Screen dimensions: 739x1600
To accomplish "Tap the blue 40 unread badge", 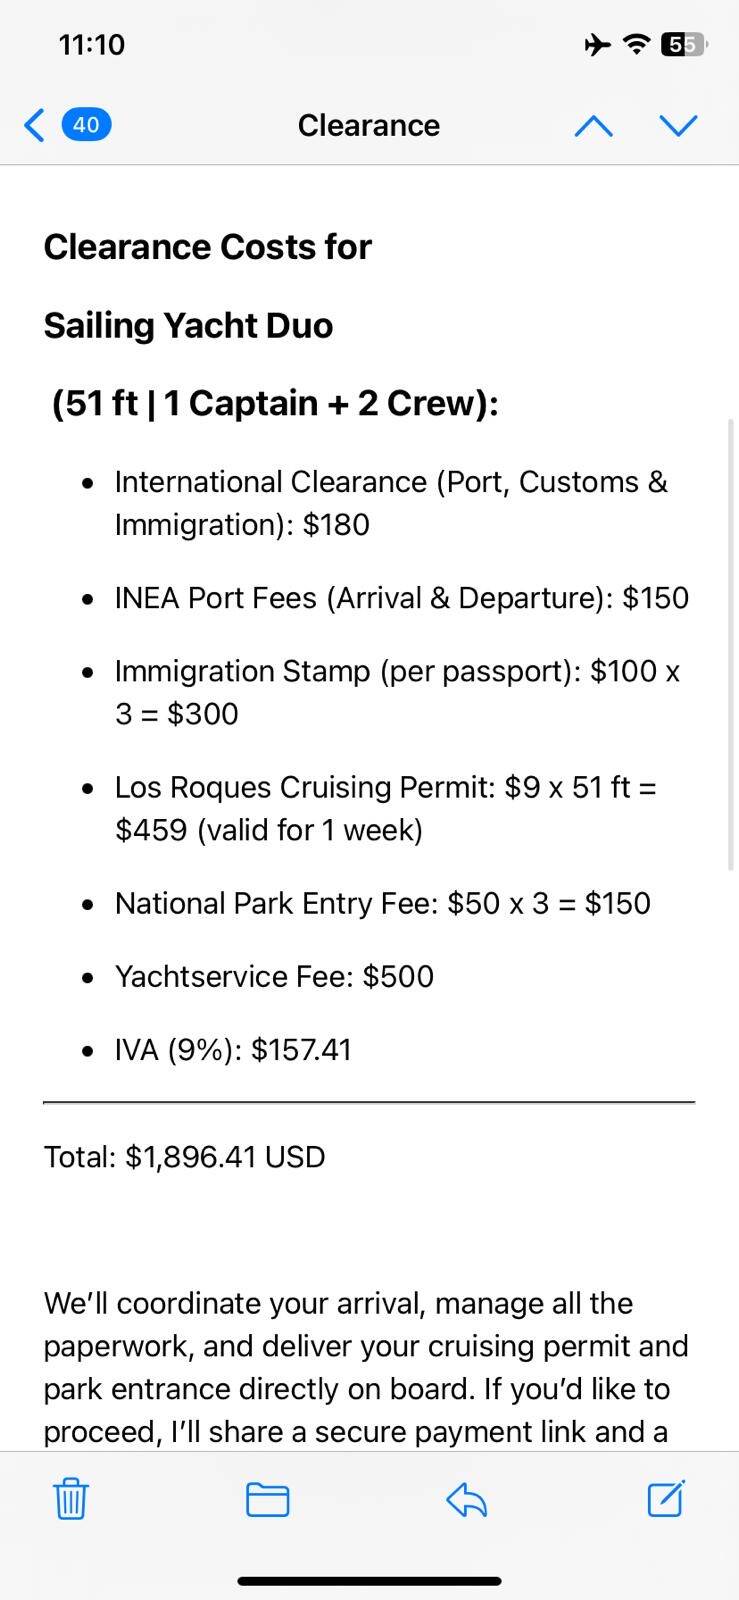I will [86, 125].
